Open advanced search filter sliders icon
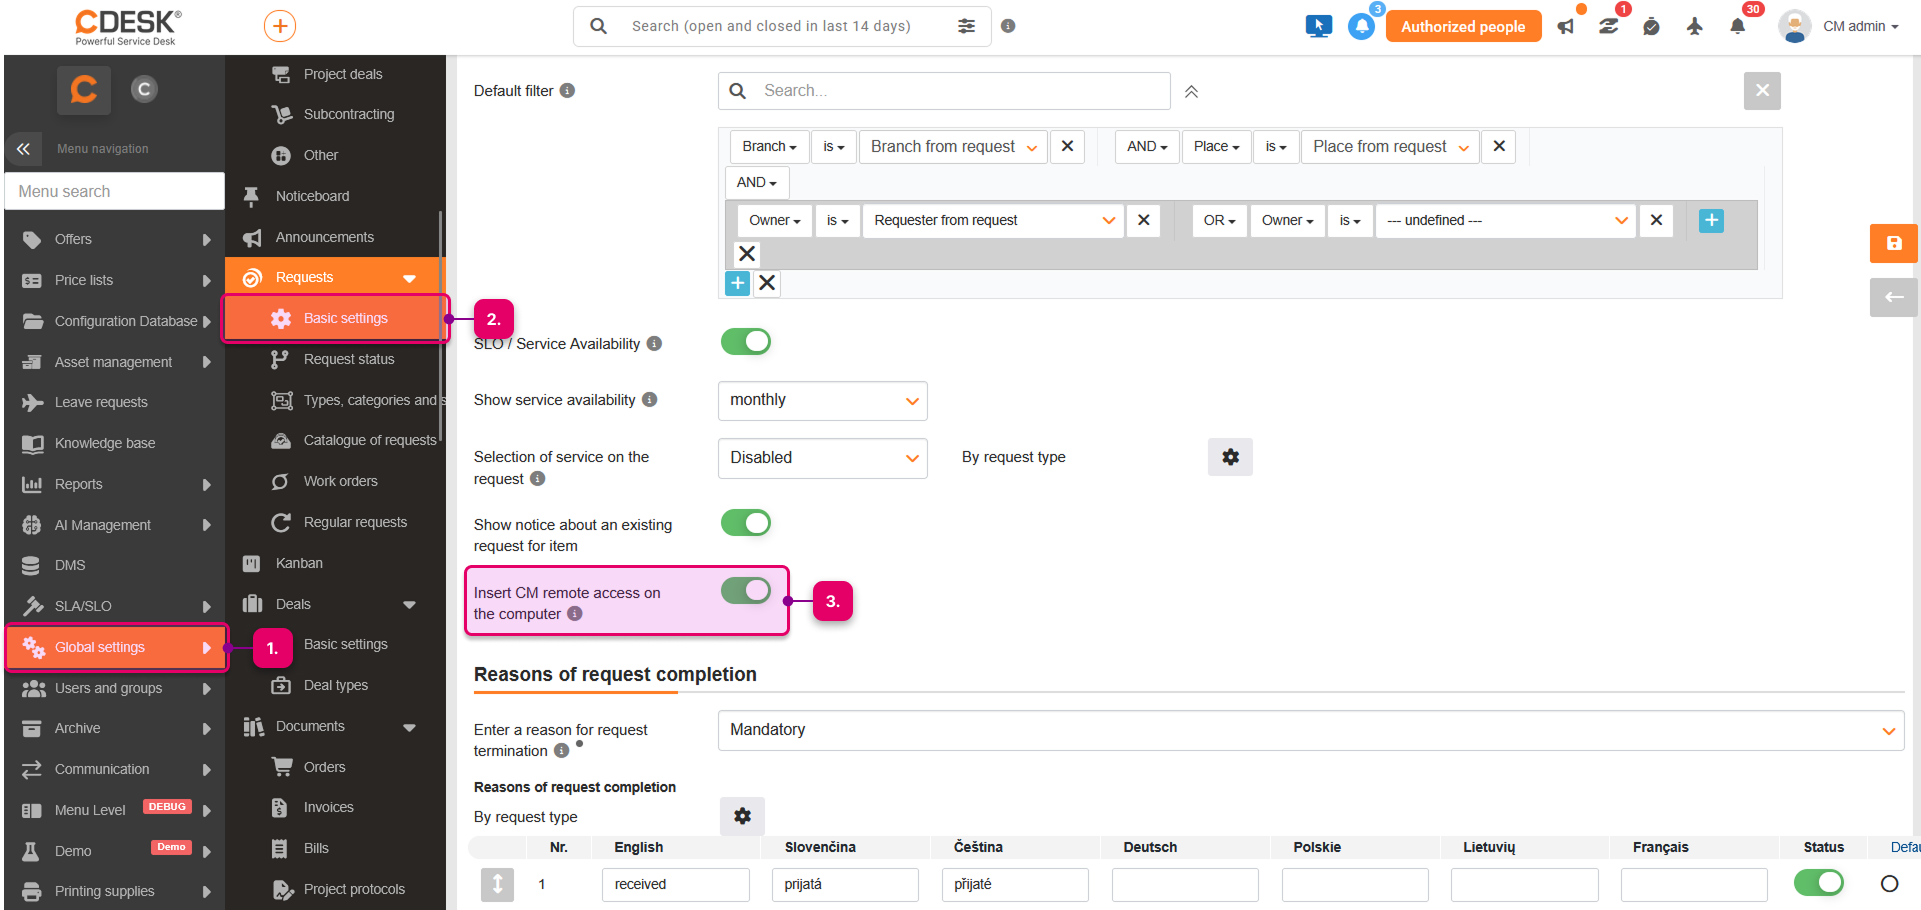 966,26
